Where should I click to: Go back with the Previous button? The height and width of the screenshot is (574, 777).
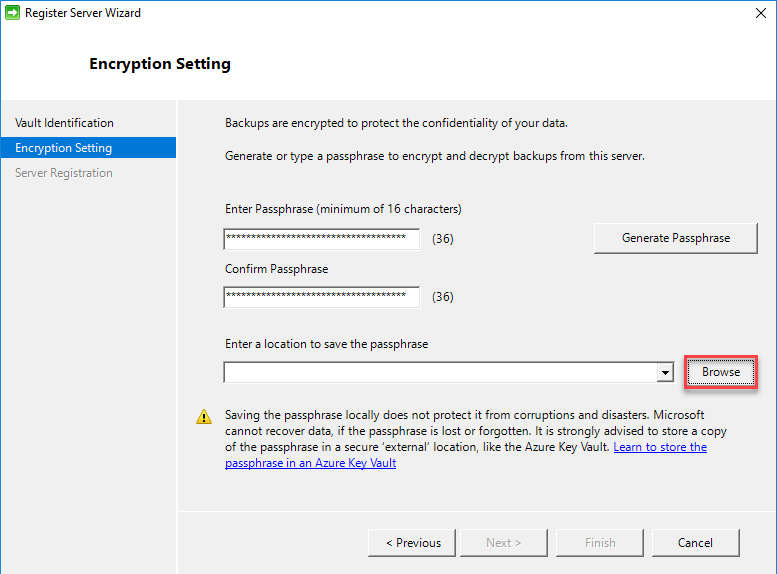(x=412, y=543)
